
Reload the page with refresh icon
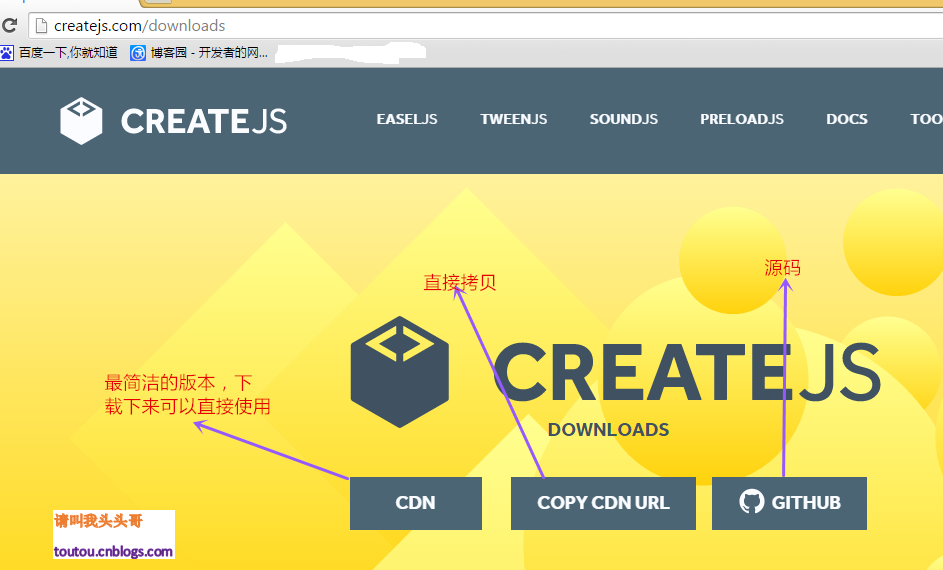[10, 25]
